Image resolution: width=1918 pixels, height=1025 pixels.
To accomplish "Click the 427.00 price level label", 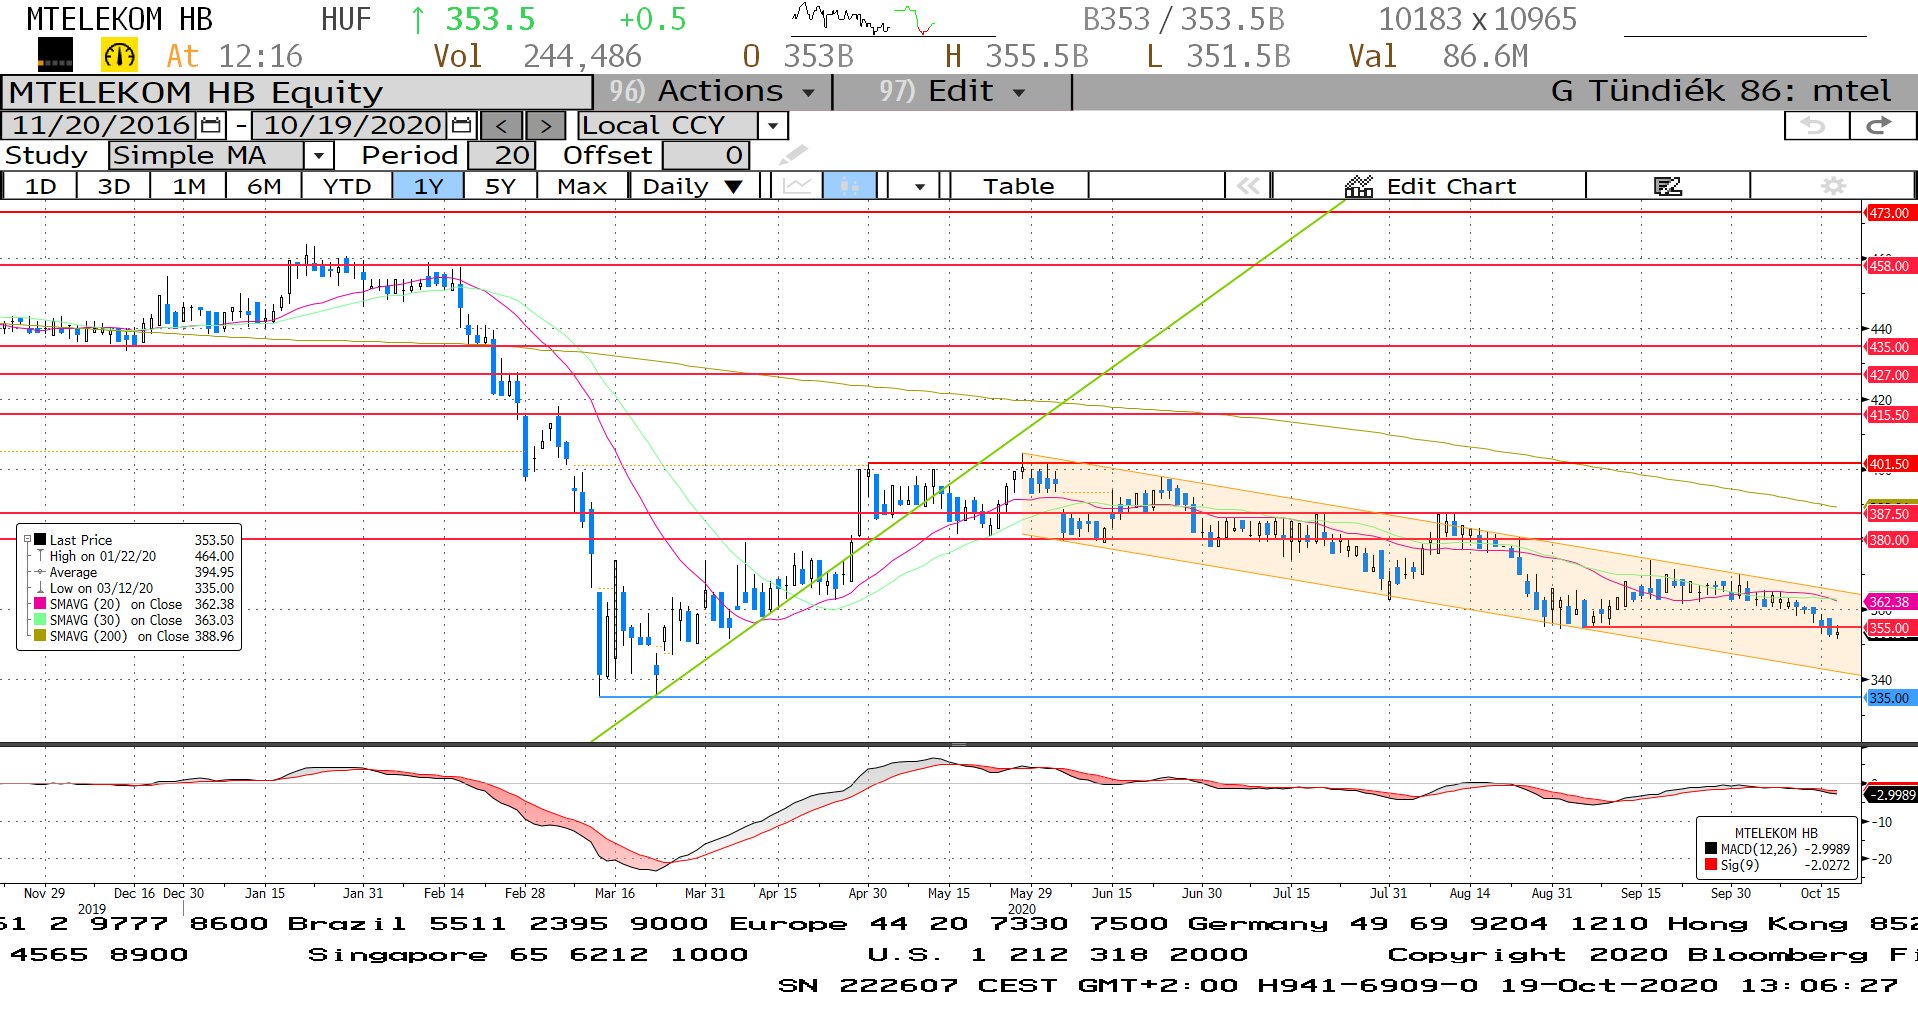I will 1889,375.
